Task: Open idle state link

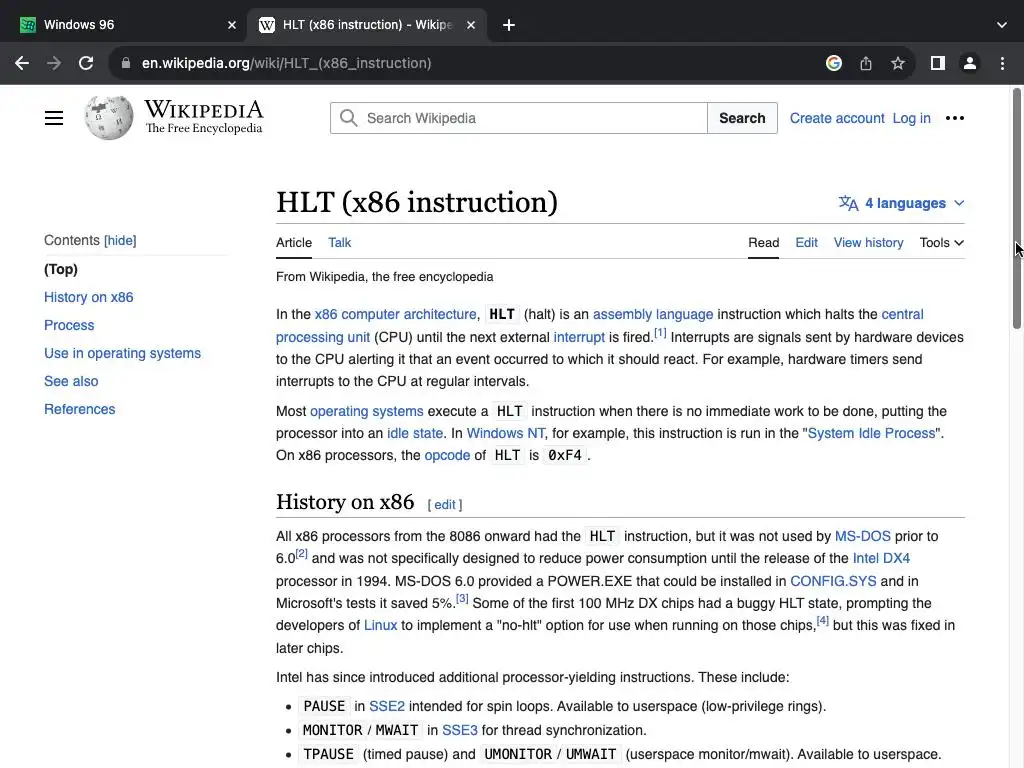Action: pos(415,434)
